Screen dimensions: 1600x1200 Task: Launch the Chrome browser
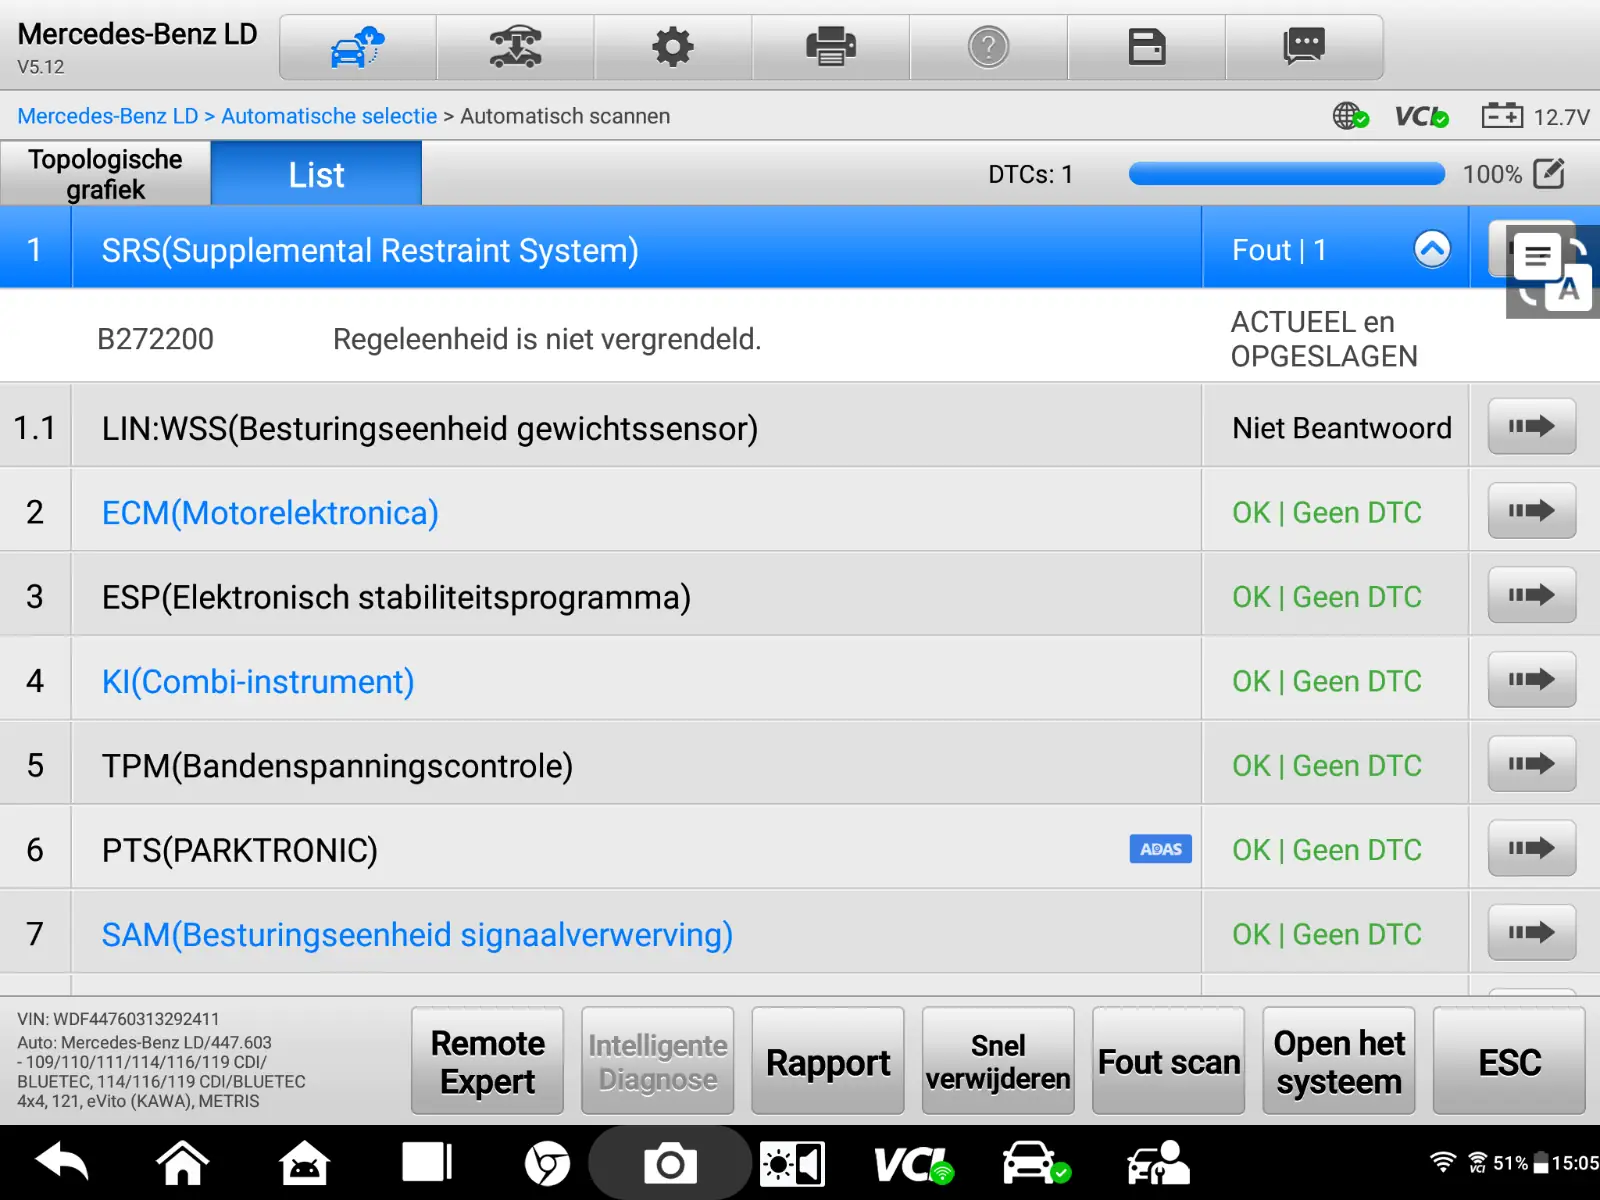[547, 1163]
